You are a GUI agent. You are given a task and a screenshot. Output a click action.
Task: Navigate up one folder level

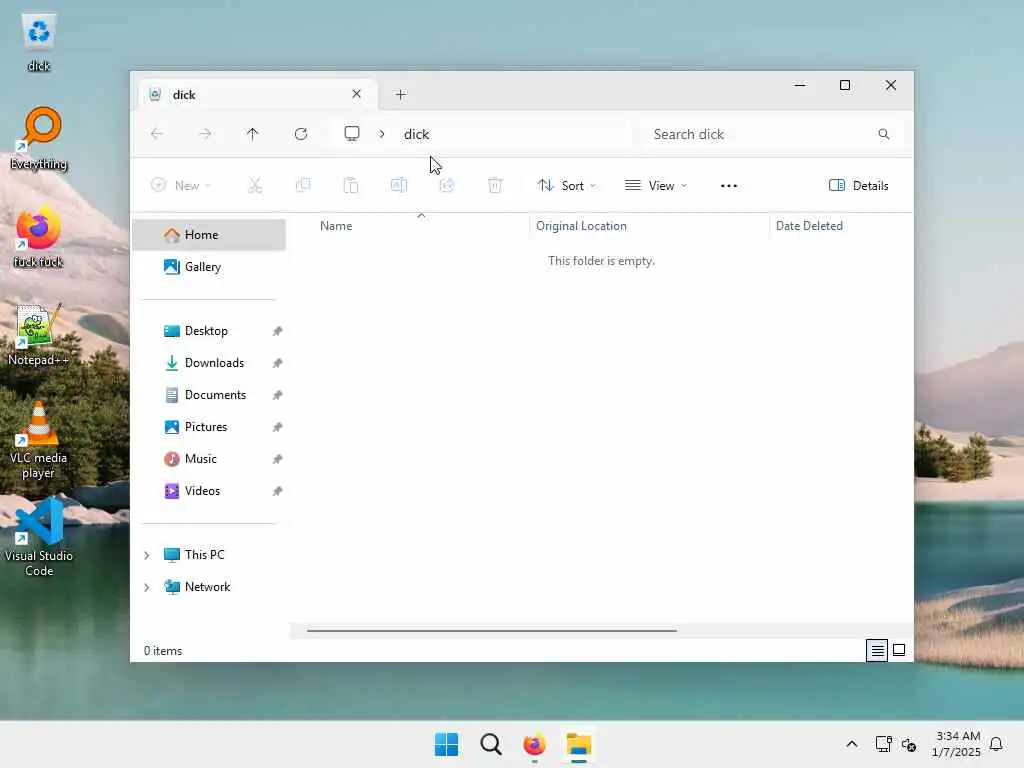click(253, 134)
